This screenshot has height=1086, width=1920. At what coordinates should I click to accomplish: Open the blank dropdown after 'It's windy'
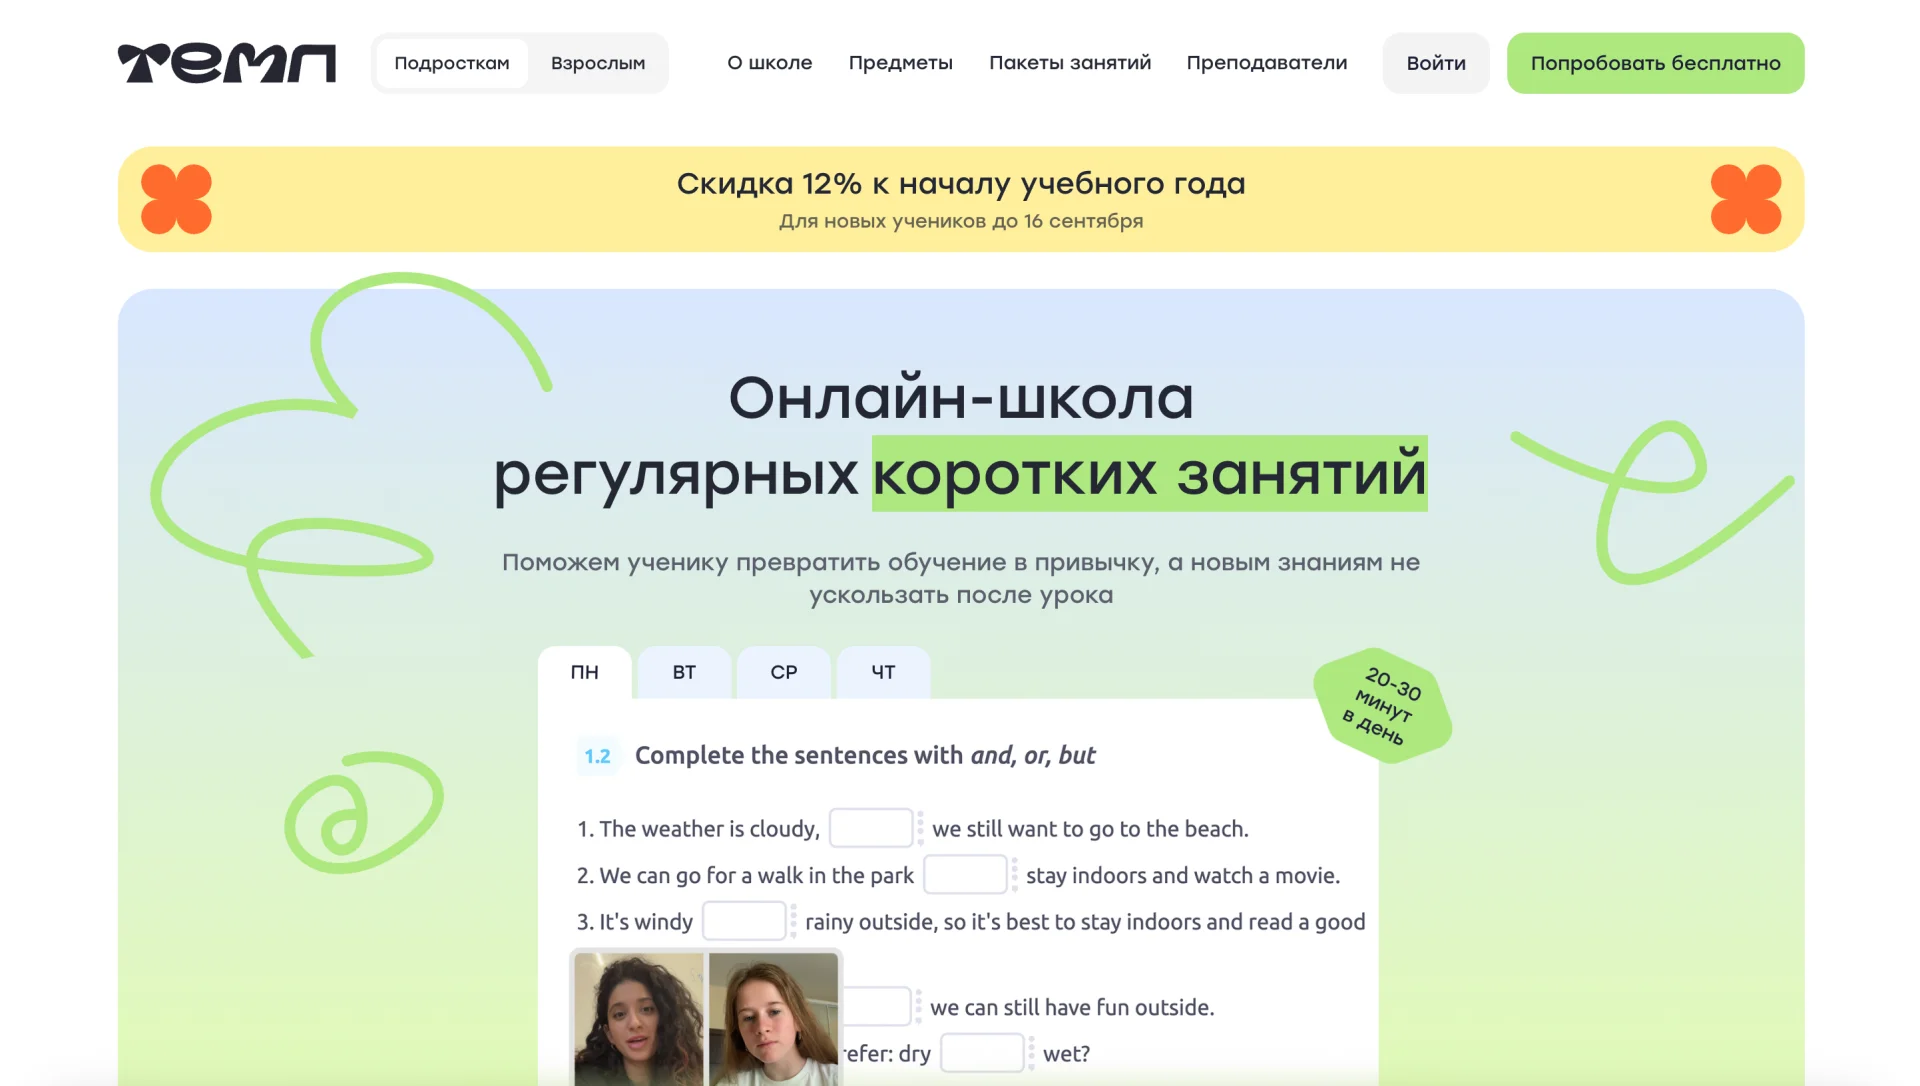(744, 921)
